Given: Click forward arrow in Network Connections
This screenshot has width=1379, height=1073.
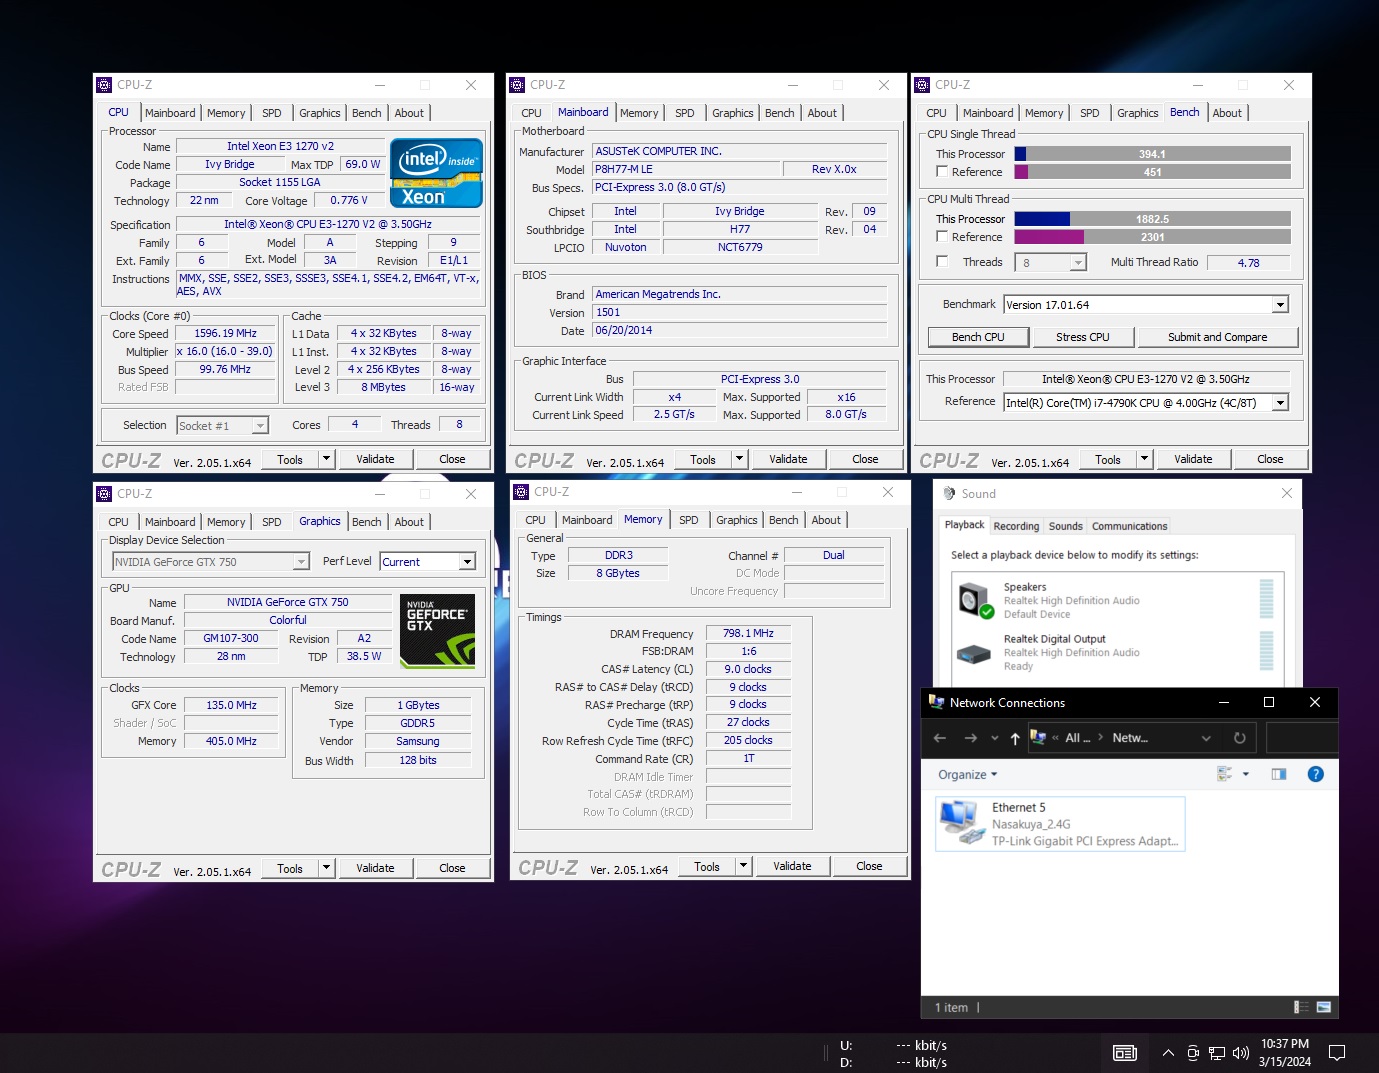Looking at the screenshot, I should [x=971, y=738].
